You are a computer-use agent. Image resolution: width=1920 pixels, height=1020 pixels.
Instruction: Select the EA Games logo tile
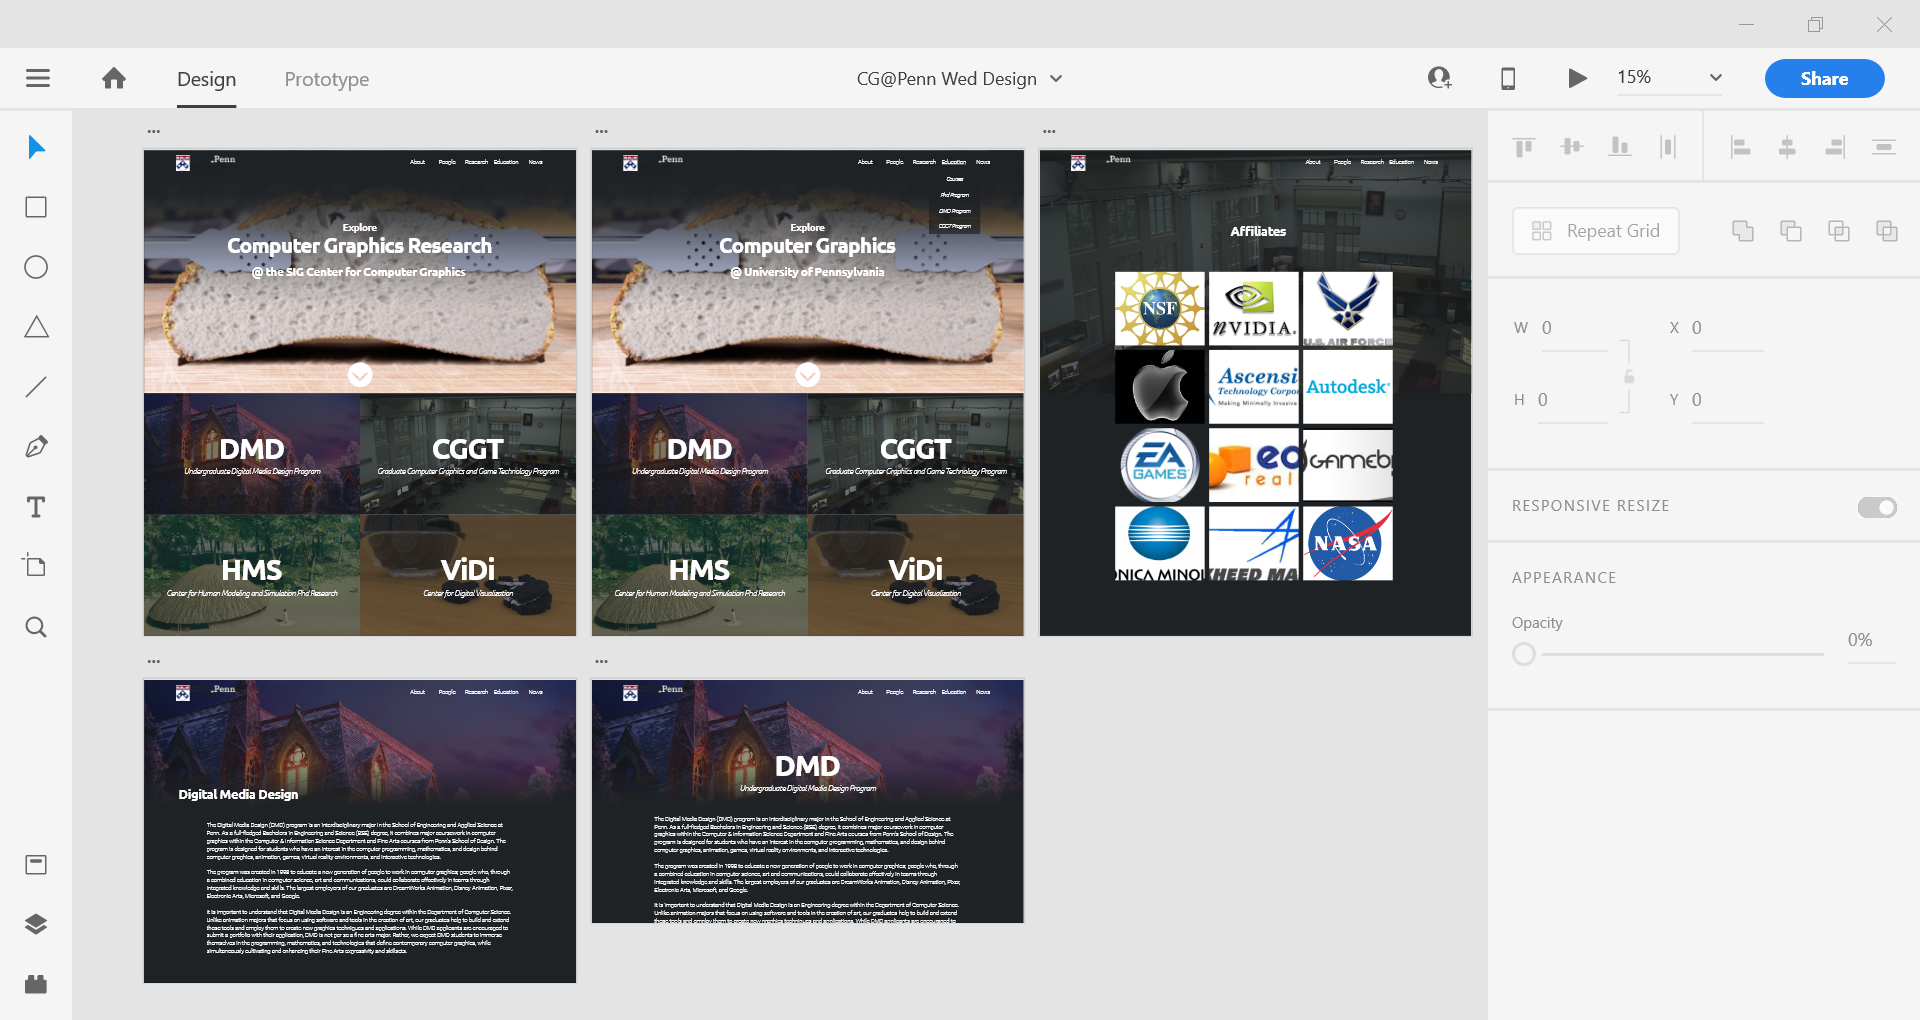coord(1160,465)
